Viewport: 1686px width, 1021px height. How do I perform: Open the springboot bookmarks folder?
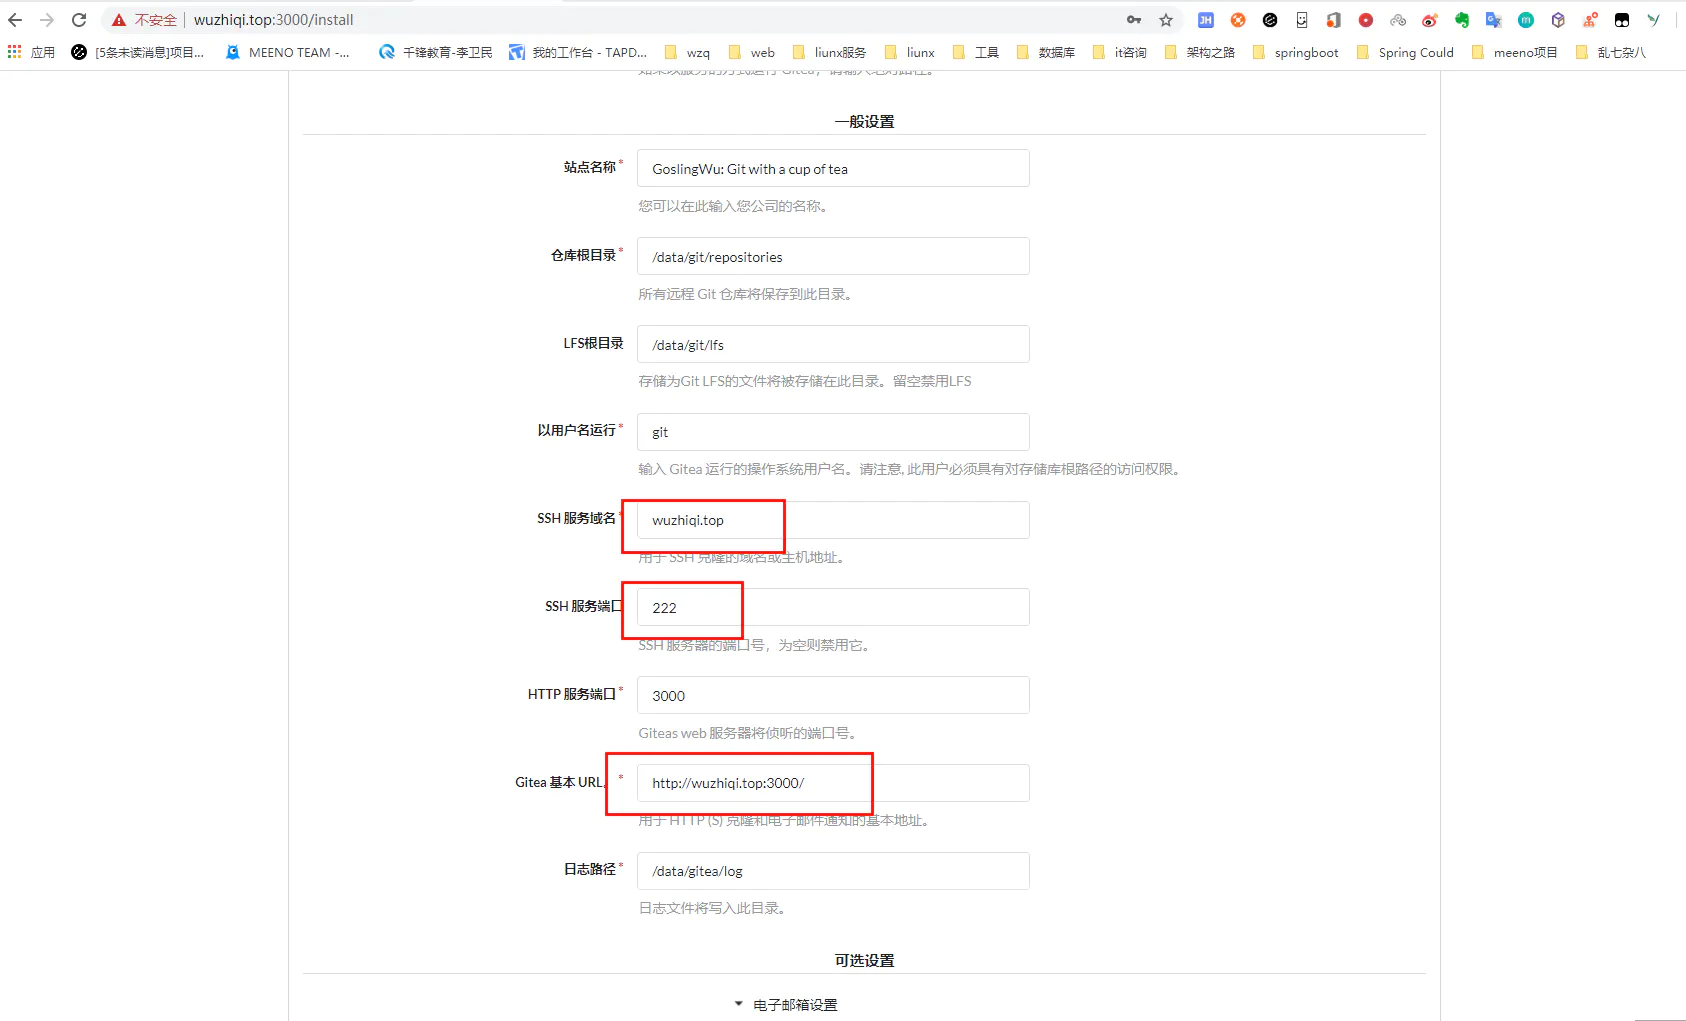pyautogui.click(x=1296, y=52)
